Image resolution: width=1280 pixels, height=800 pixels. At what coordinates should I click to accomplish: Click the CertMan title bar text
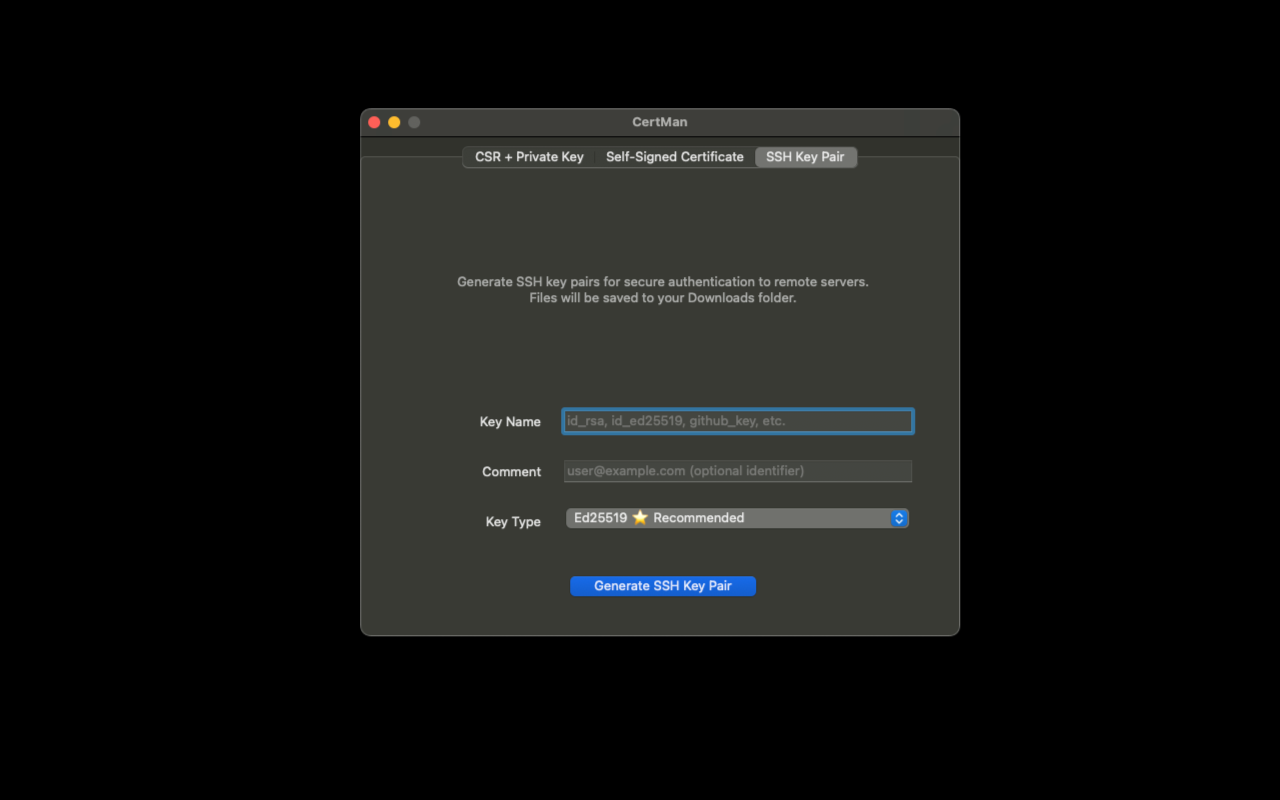tap(659, 121)
